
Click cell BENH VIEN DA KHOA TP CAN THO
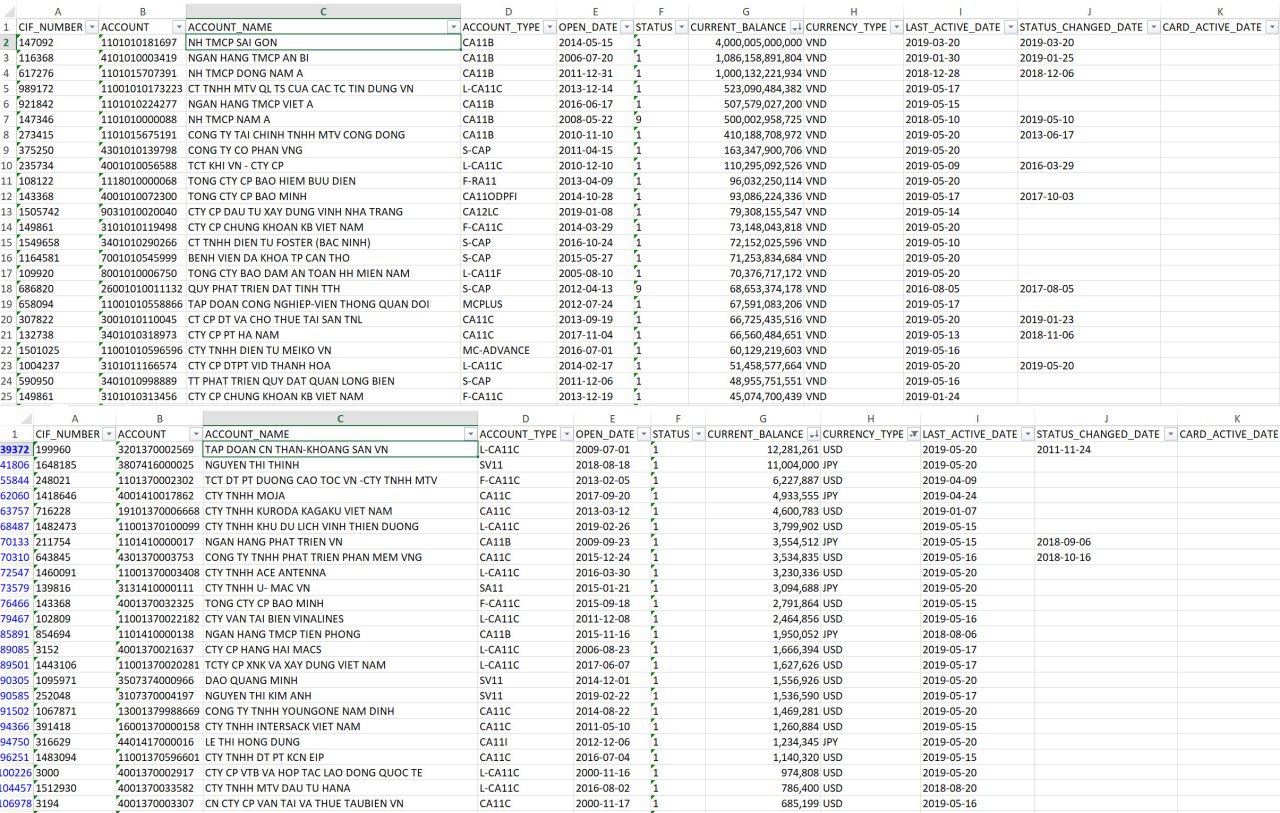pyautogui.click(x=323, y=258)
